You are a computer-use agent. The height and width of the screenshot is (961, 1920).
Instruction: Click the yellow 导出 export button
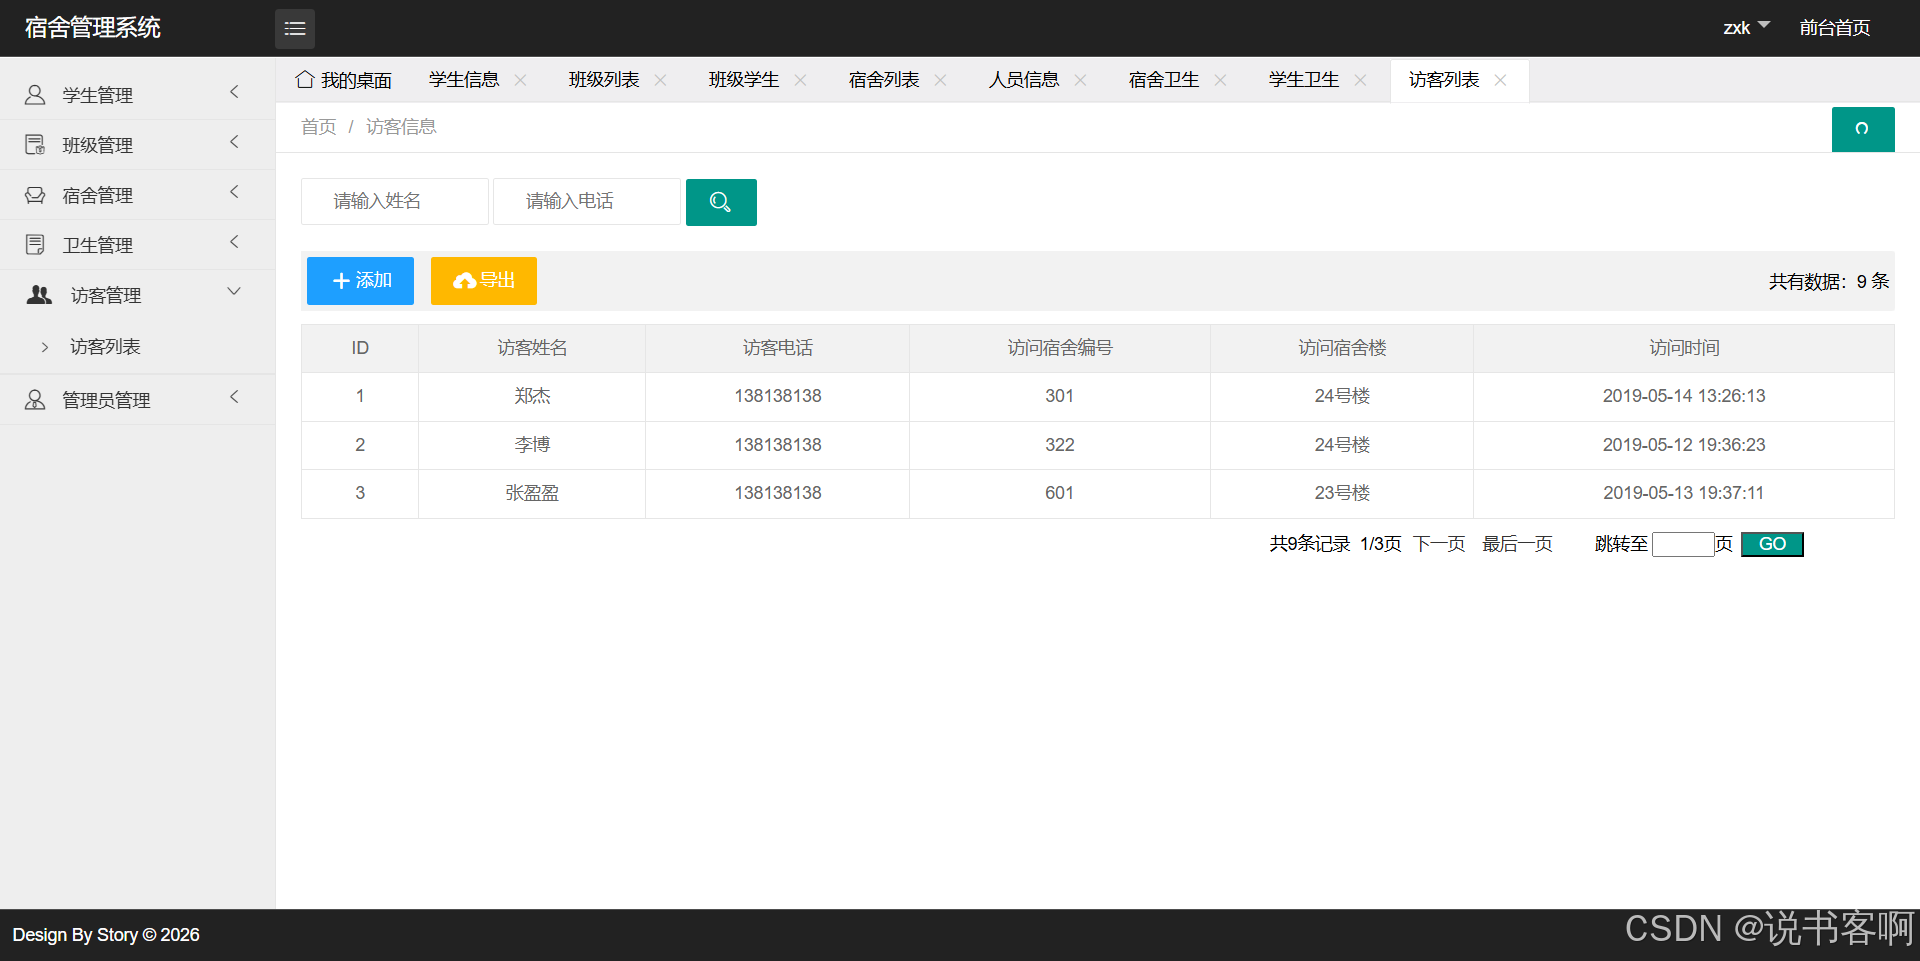pos(484,281)
